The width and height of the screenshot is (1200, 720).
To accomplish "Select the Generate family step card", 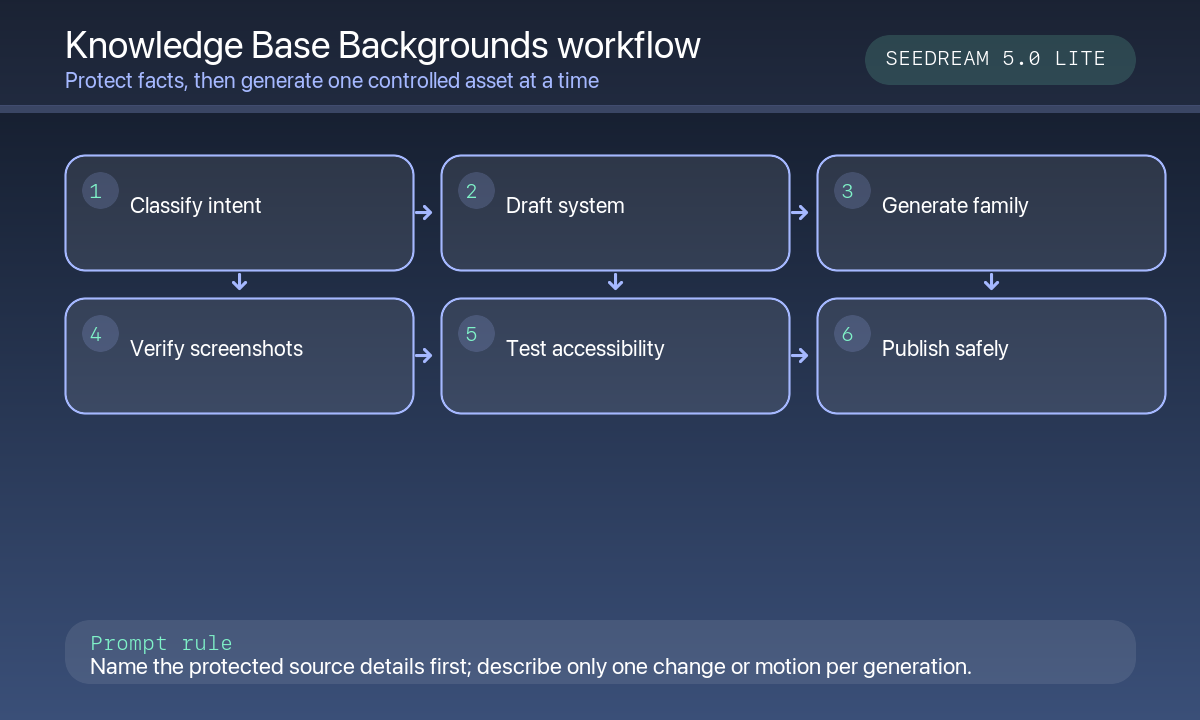I will (x=991, y=213).
